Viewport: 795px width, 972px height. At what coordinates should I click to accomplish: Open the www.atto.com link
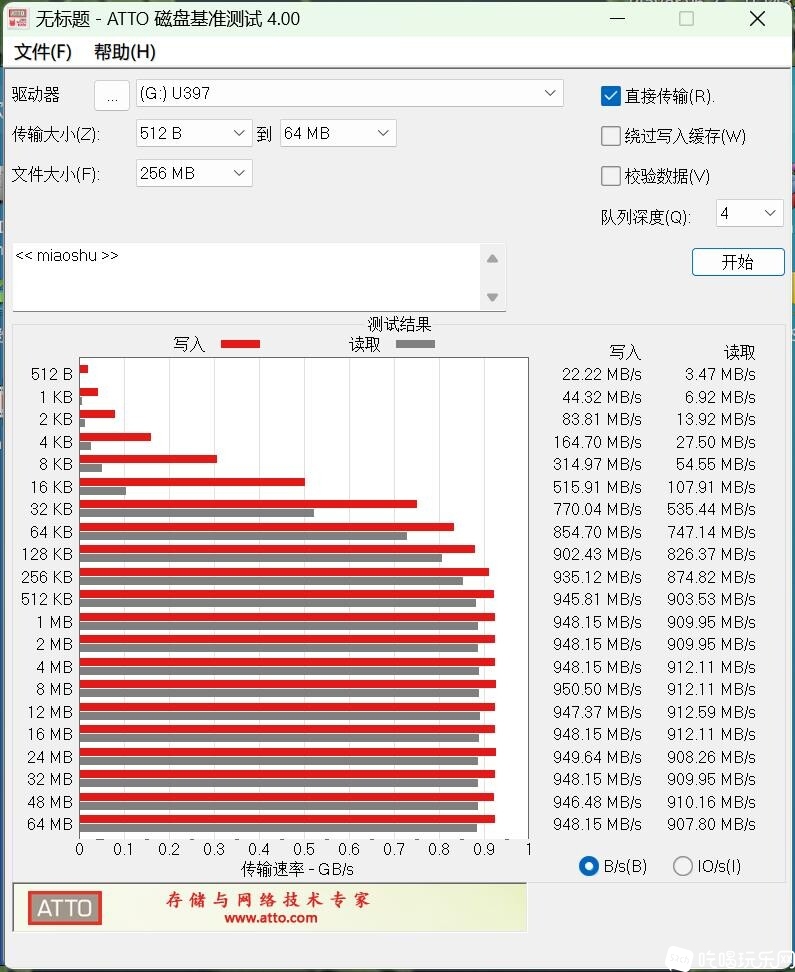tap(271, 918)
